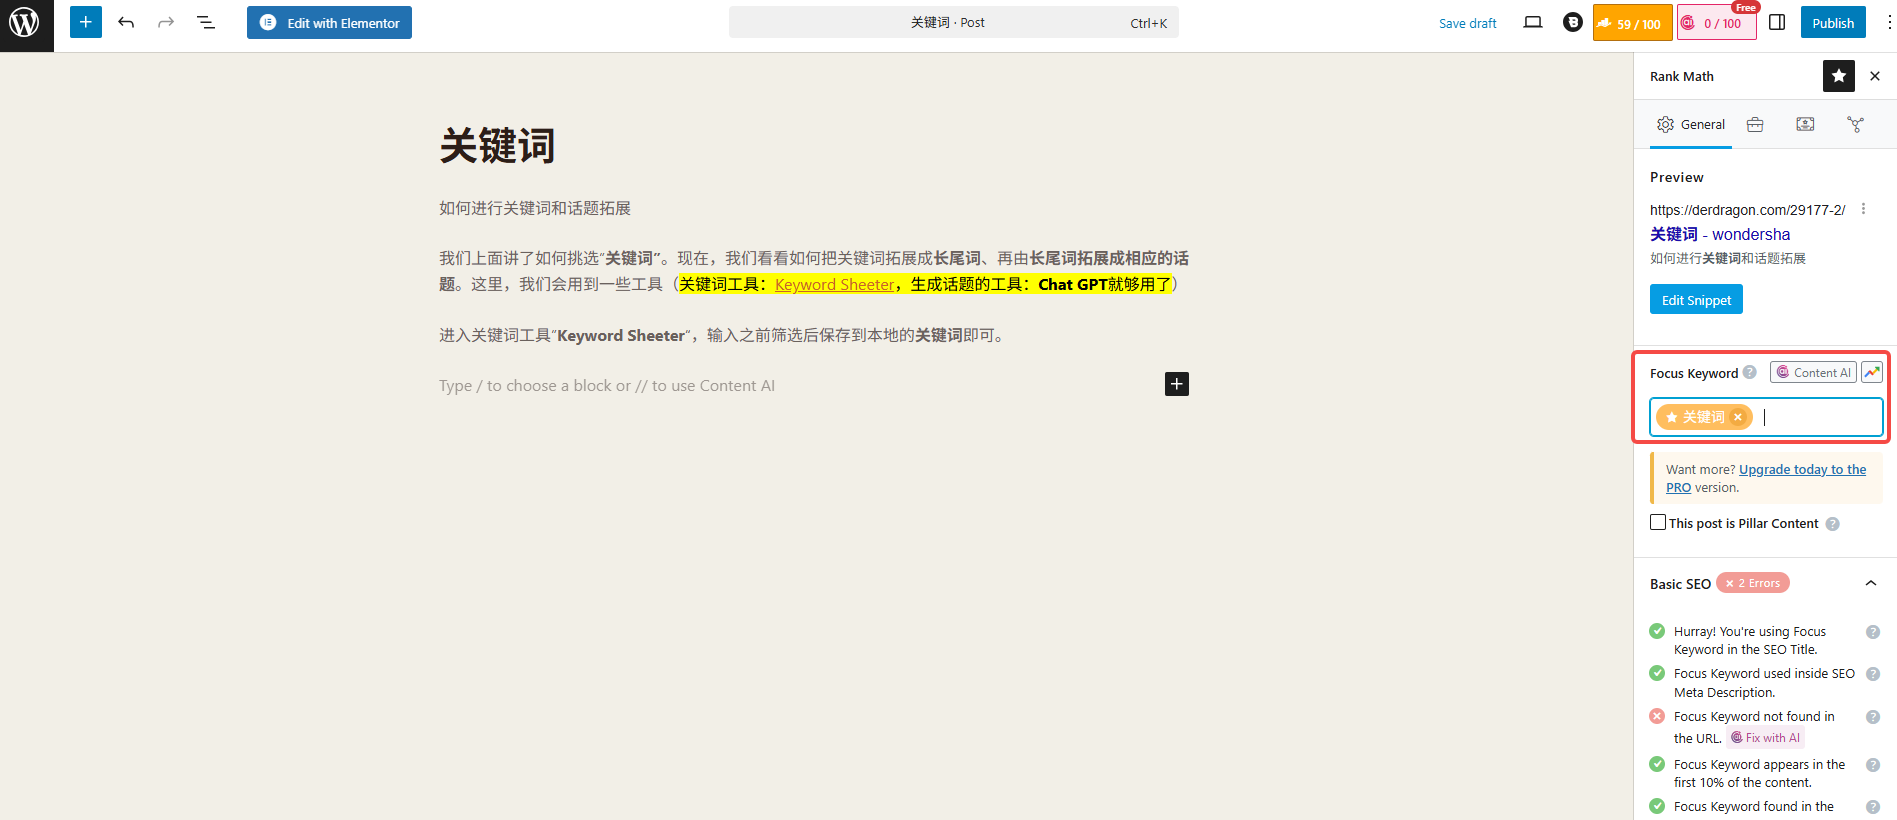Click the WordPress logo icon
The width and height of the screenshot is (1897, 820).
click(26, 24)
